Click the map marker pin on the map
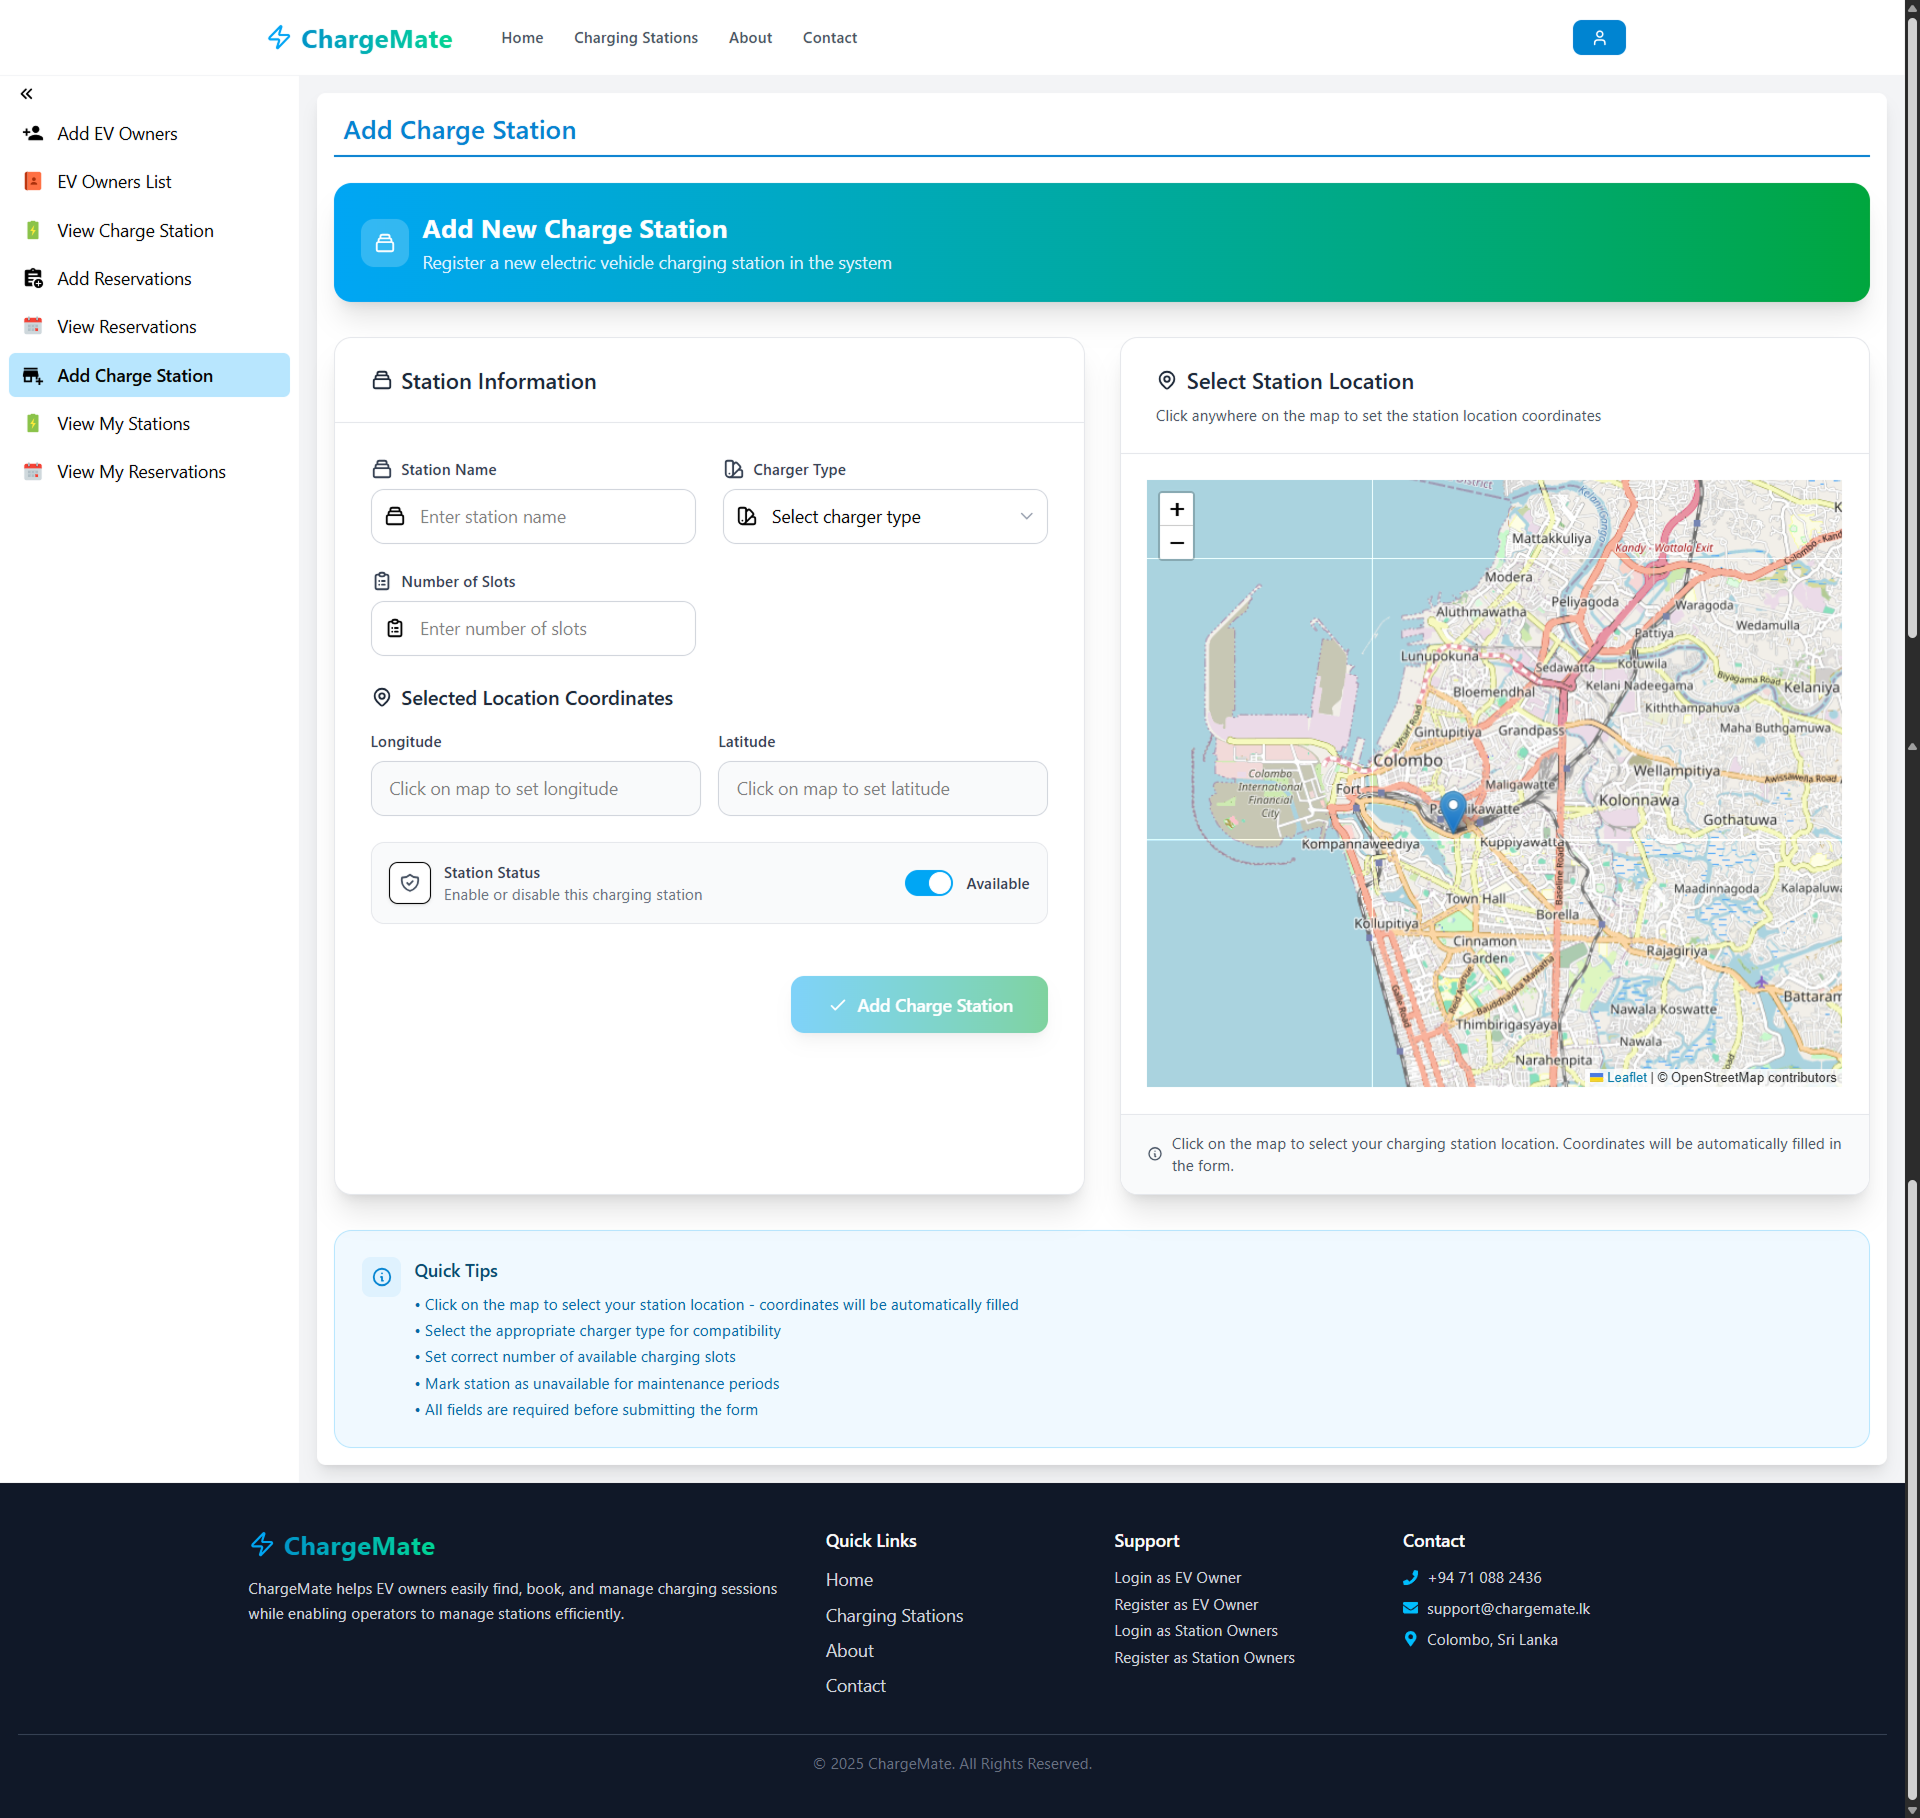The image size is (1920, 1818). 1452,810
